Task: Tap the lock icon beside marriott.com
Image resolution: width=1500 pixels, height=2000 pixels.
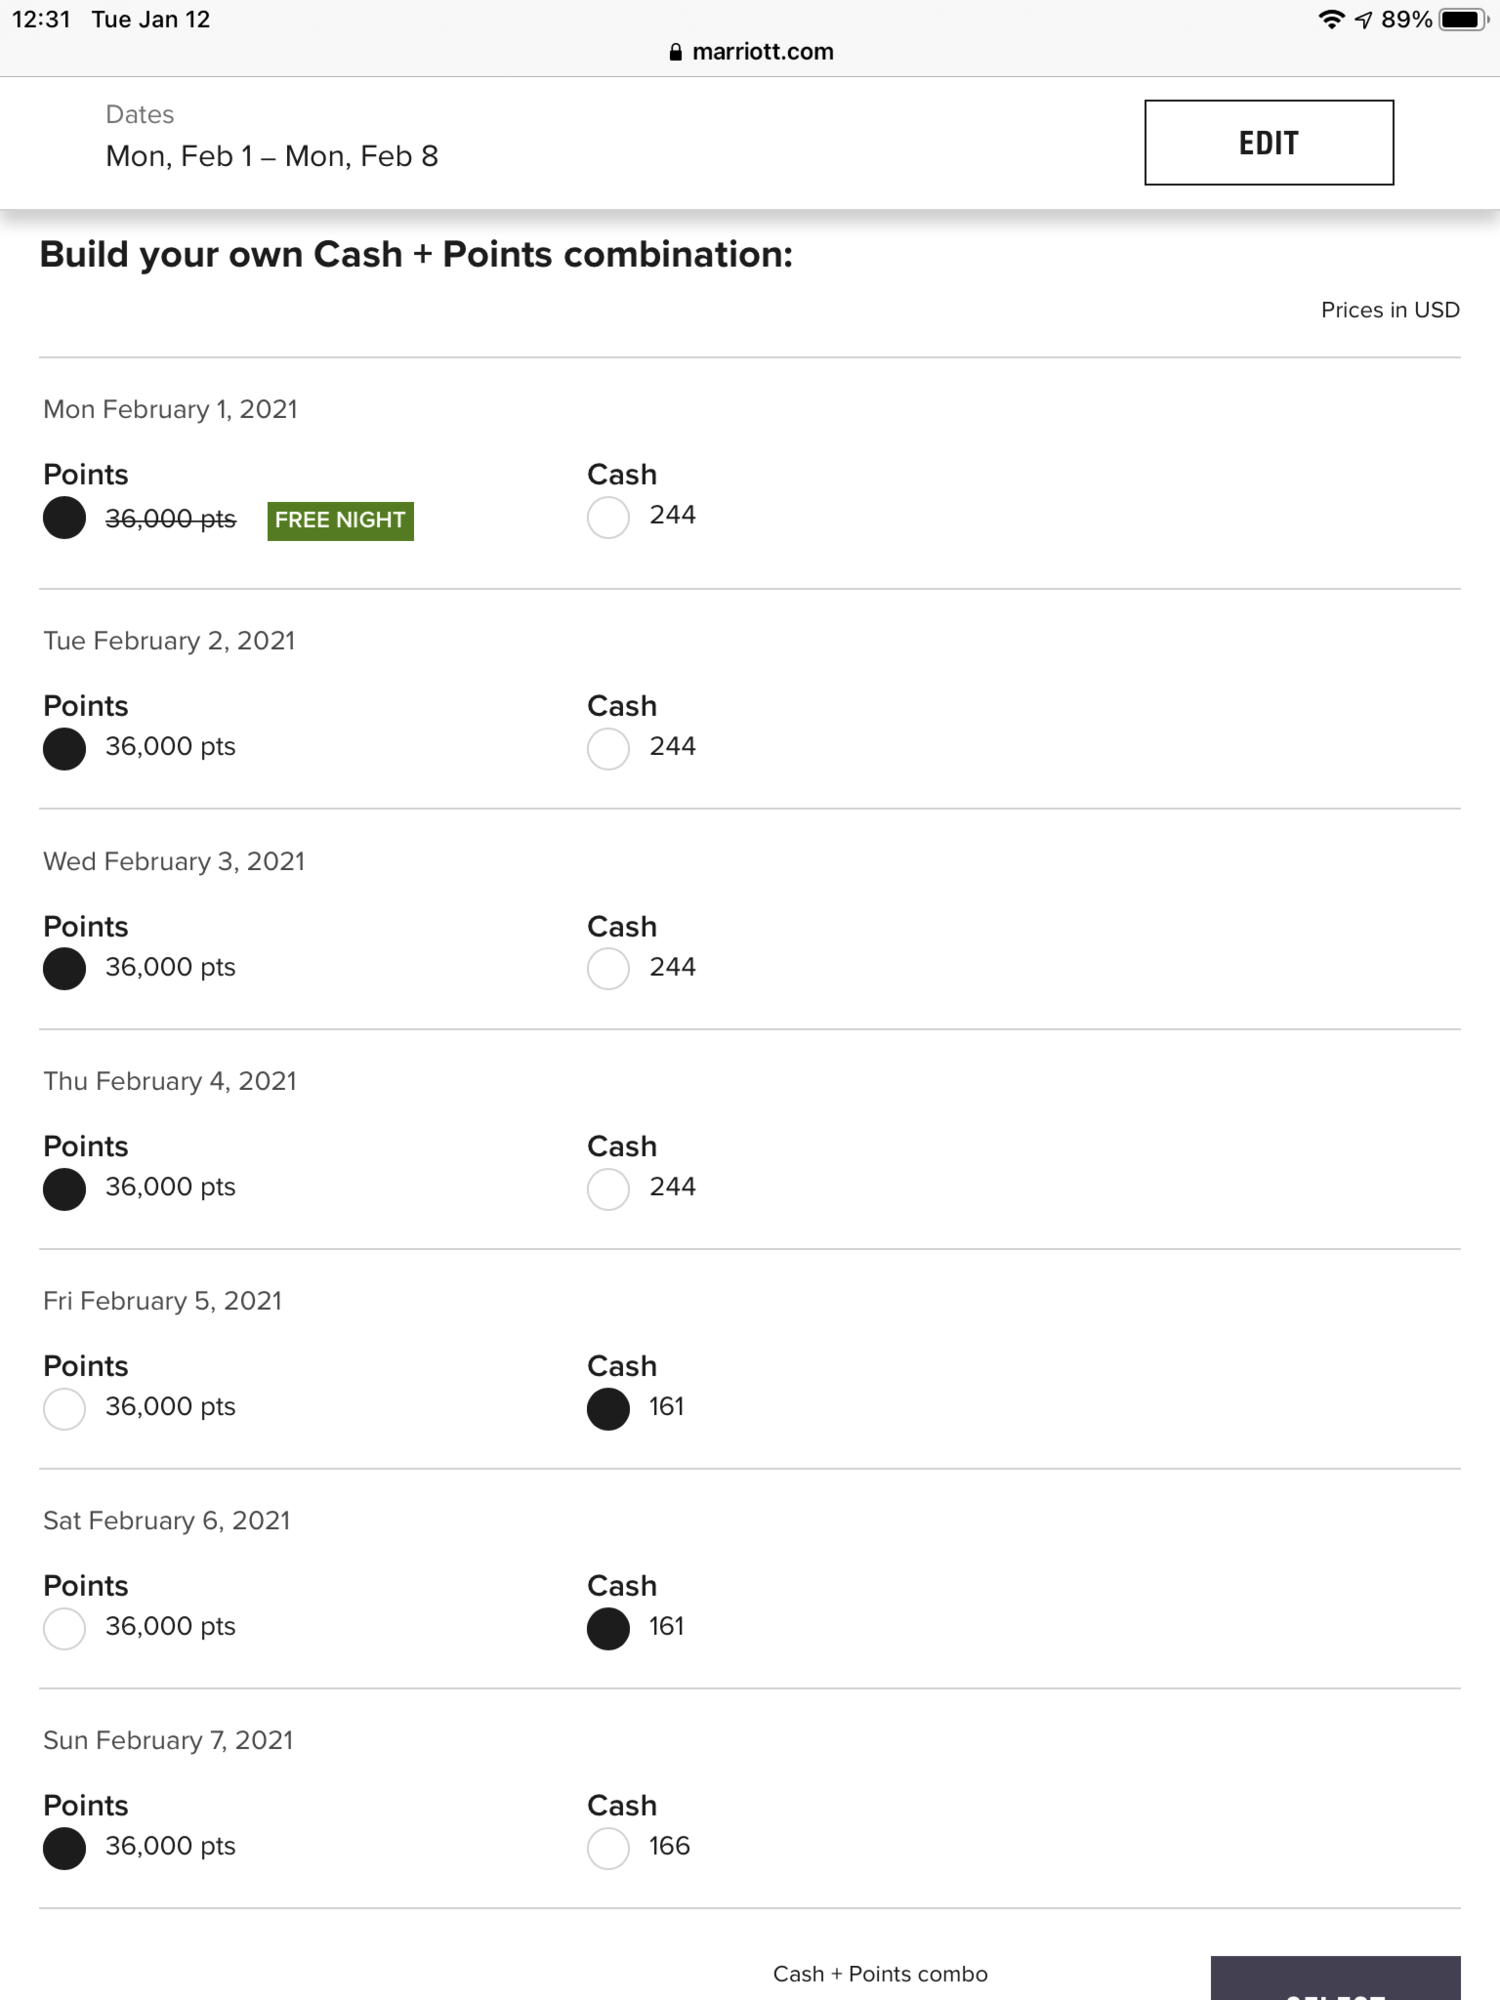Action: pos(676,52)
